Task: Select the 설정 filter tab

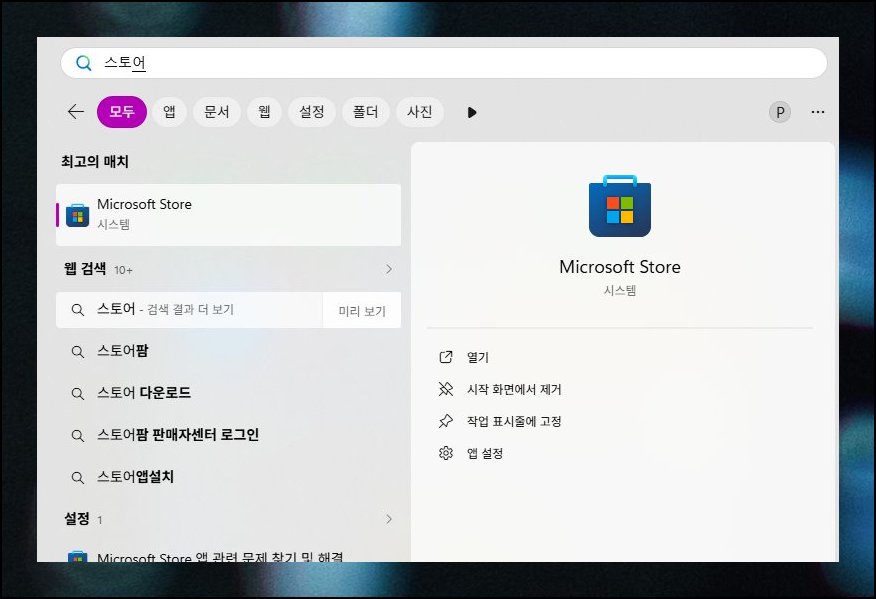Action: [x=312, y=112]
